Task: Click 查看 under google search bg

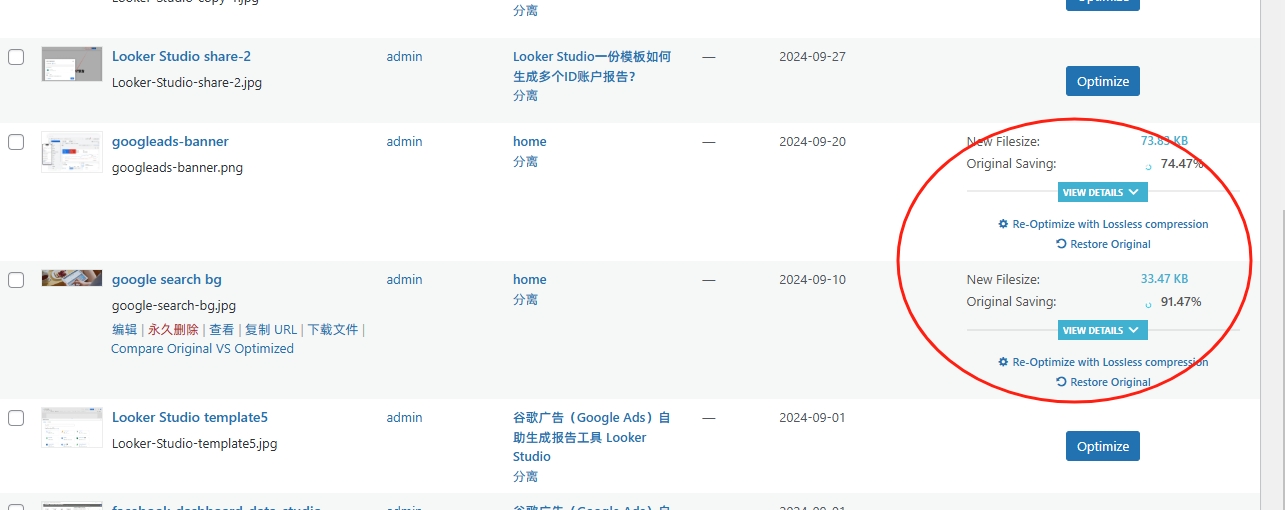Action: pos(222,330)
